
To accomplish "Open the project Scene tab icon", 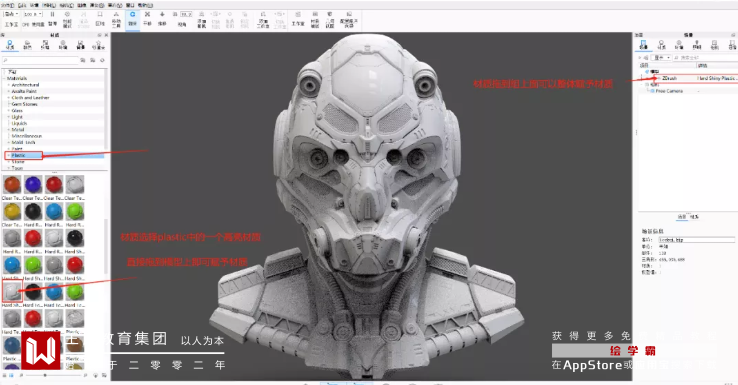I will pos(643,45).
